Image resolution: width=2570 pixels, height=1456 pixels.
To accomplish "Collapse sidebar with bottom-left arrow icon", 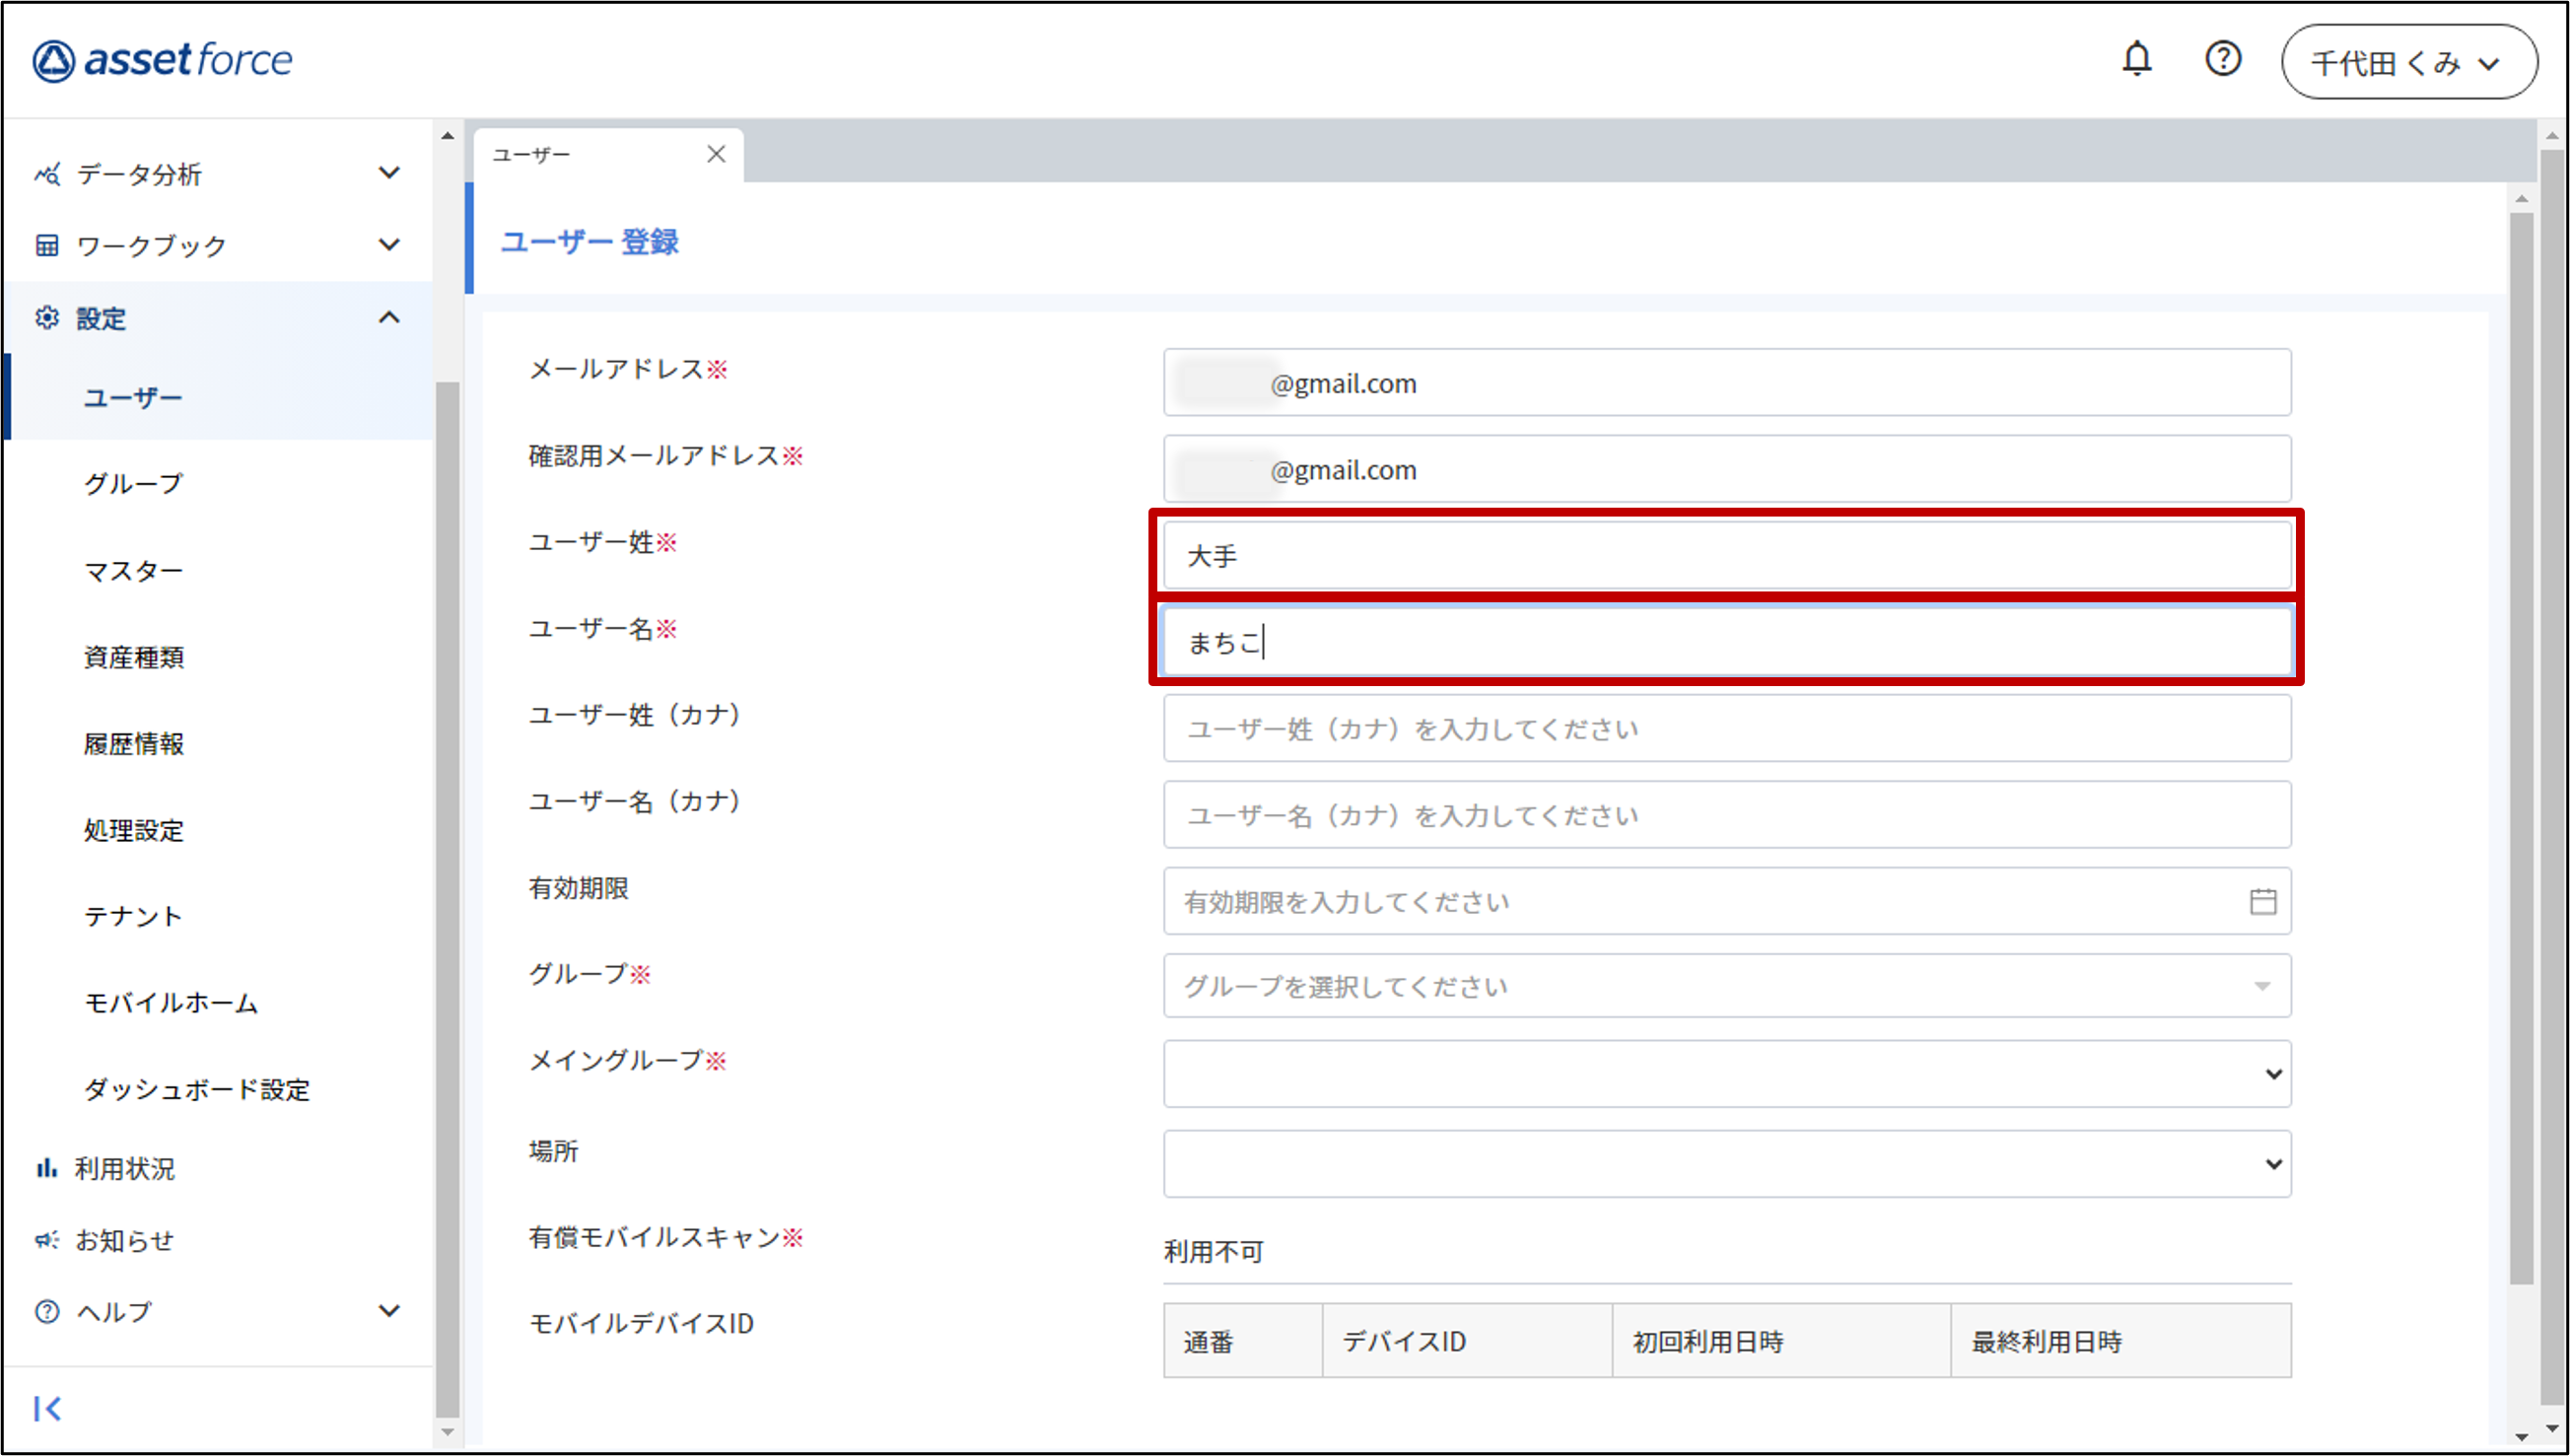I will [47, 1408].
